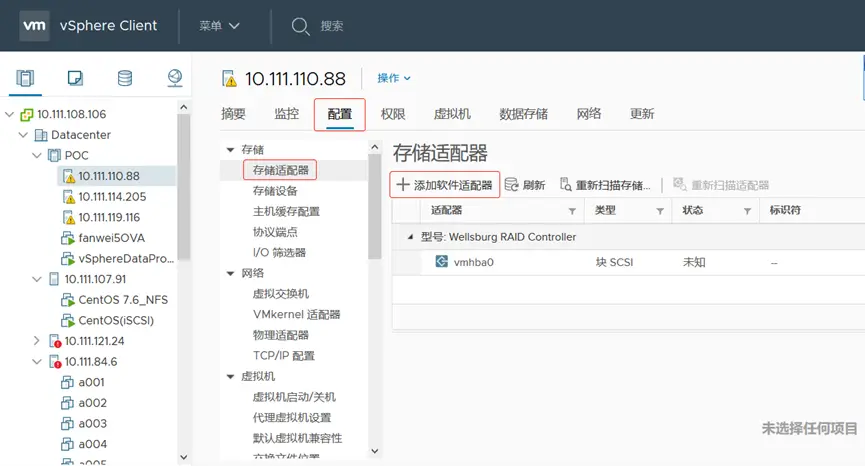Click the search magnifier icon
The height and width of the screenshot is (466, 865).
pos(300,26)
